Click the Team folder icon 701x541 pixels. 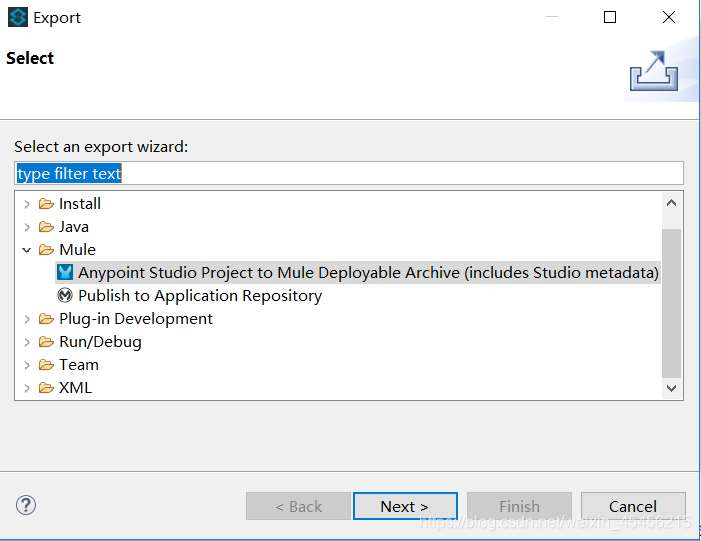tap(46, 365)
